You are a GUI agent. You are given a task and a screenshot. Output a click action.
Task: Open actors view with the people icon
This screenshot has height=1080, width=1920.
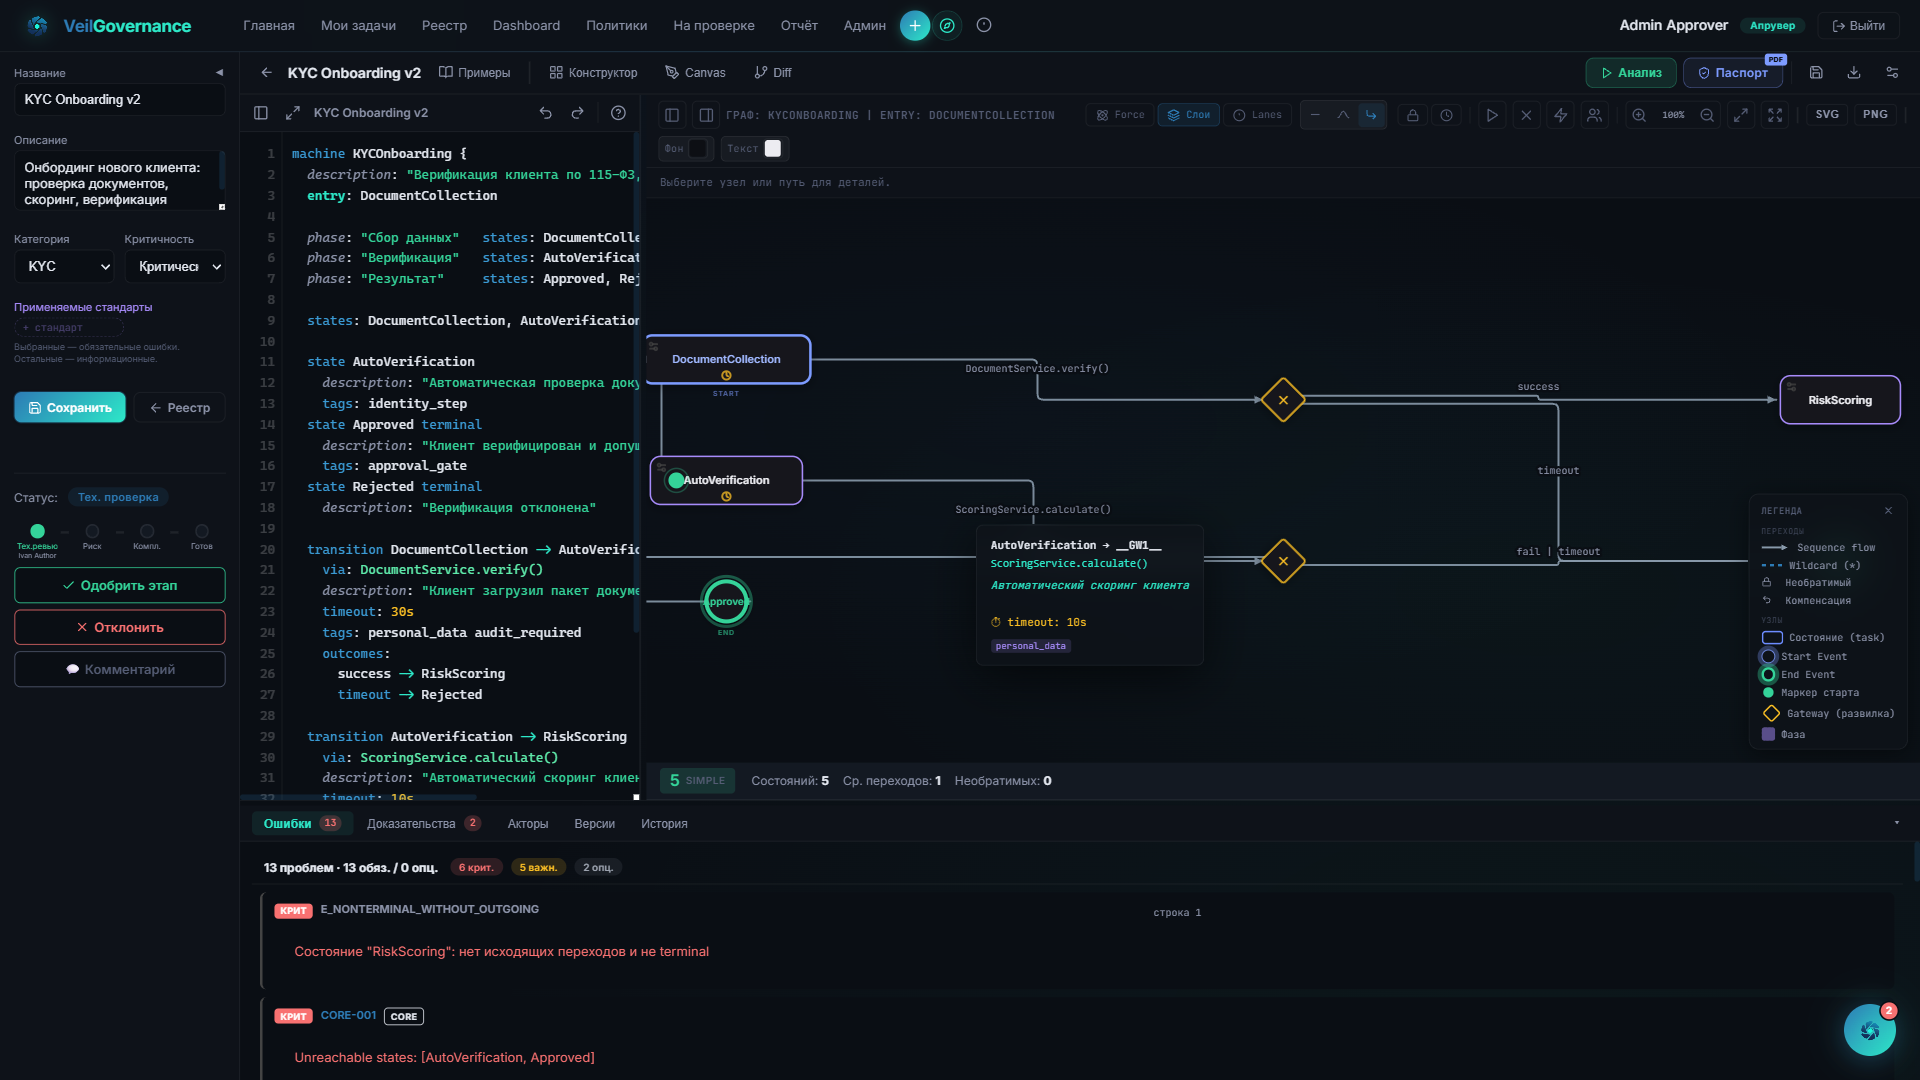tap(1594, 115)
